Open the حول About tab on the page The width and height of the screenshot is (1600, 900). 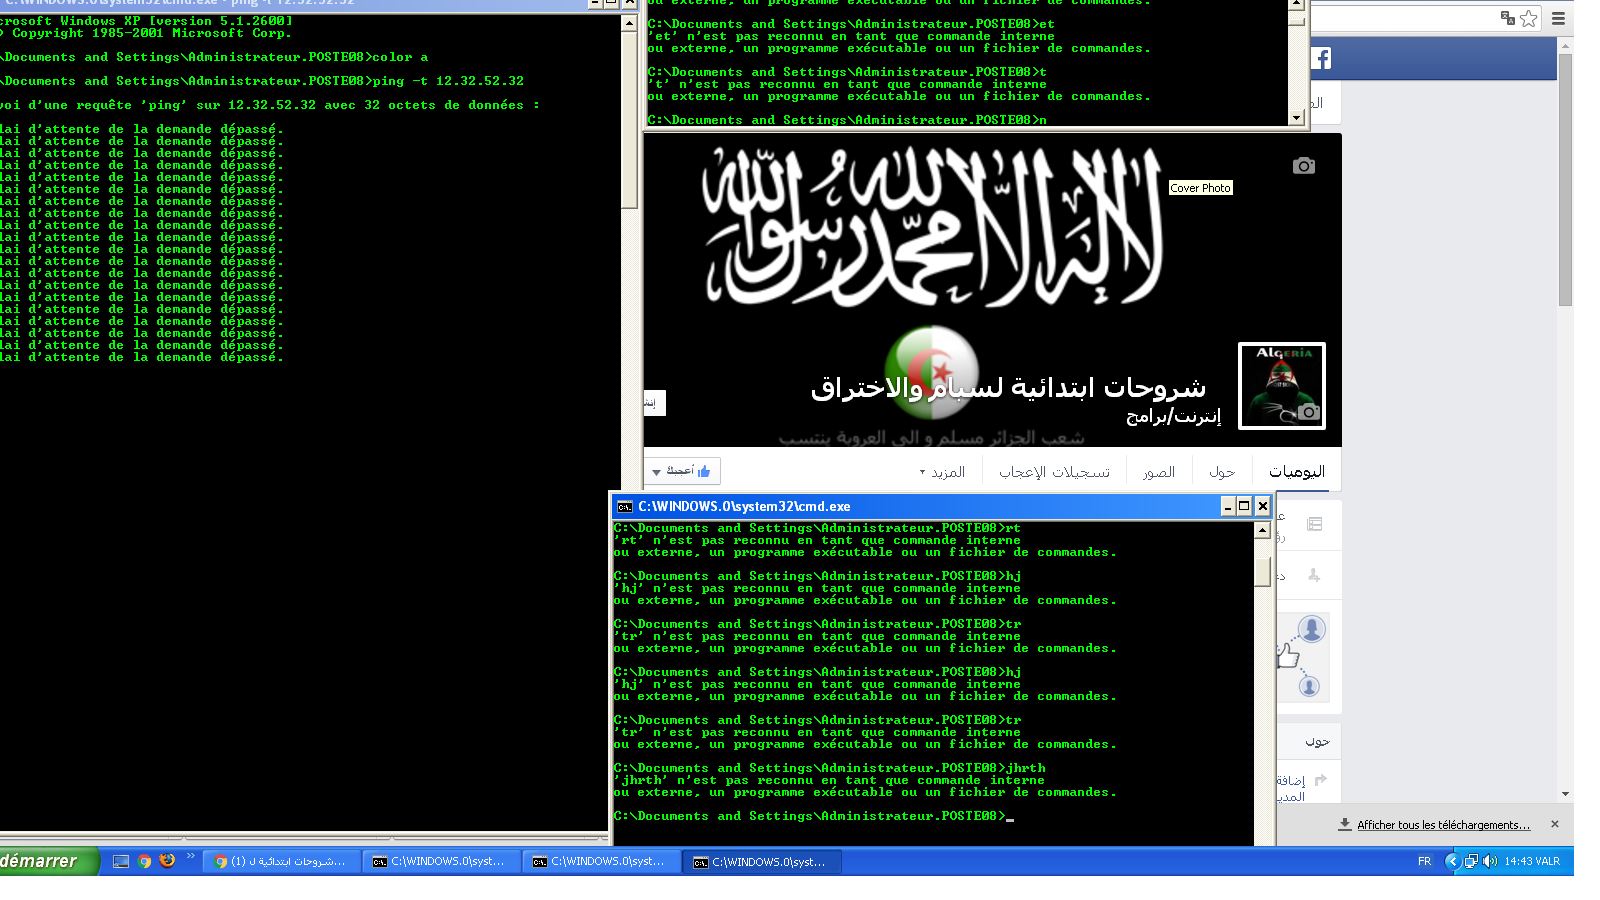point(1222,472)
